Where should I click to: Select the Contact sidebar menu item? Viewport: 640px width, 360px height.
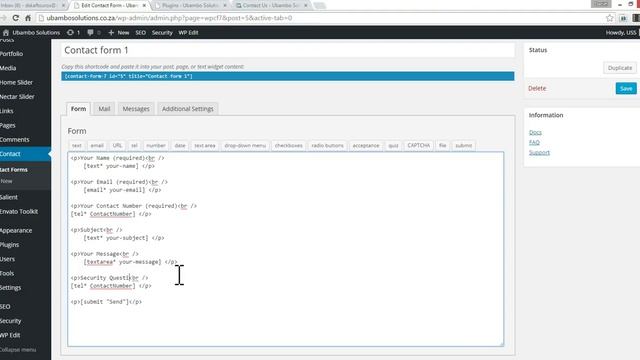pos(24,153)
